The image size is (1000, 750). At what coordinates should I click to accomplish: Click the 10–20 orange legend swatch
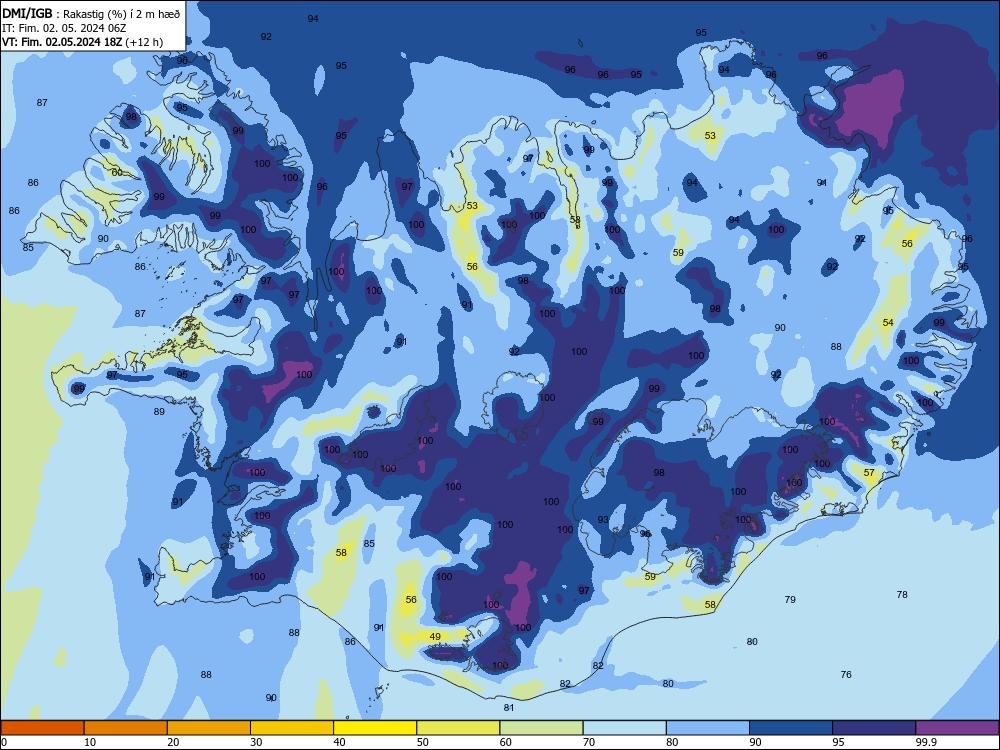(x=126, y=728)
